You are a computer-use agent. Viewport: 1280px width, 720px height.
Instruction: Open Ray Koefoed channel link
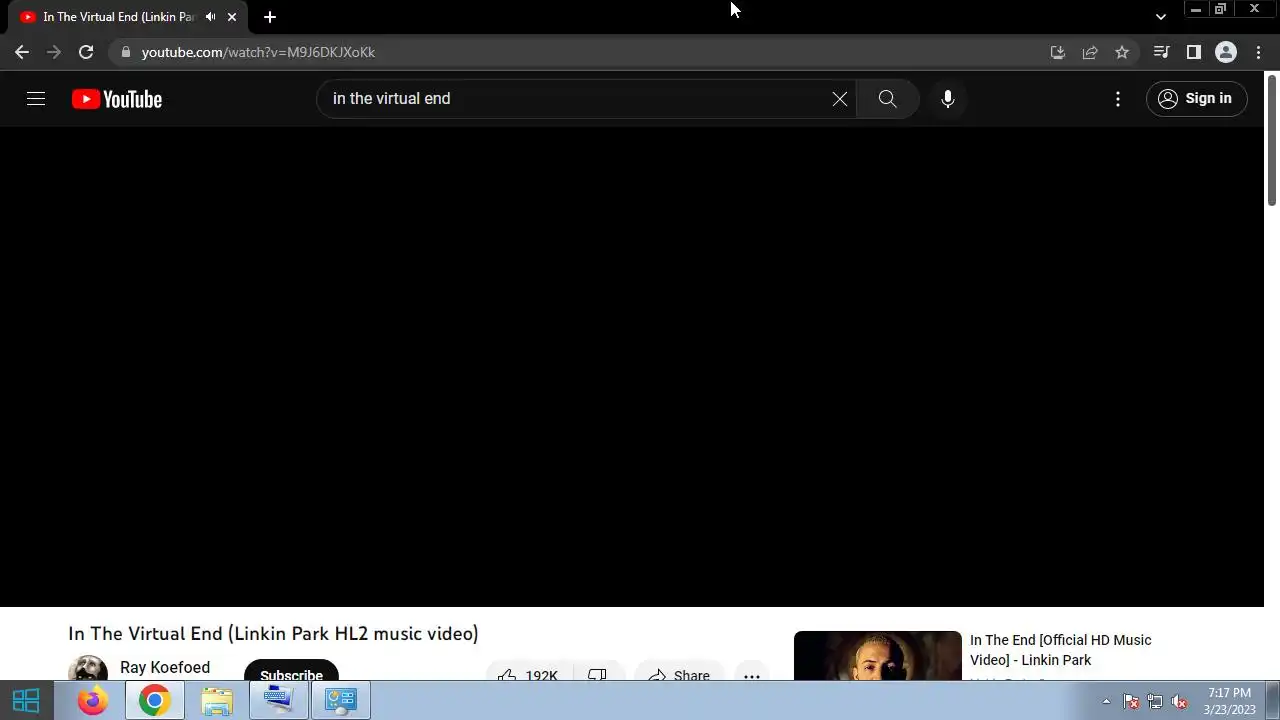click(x=165, y=667)
